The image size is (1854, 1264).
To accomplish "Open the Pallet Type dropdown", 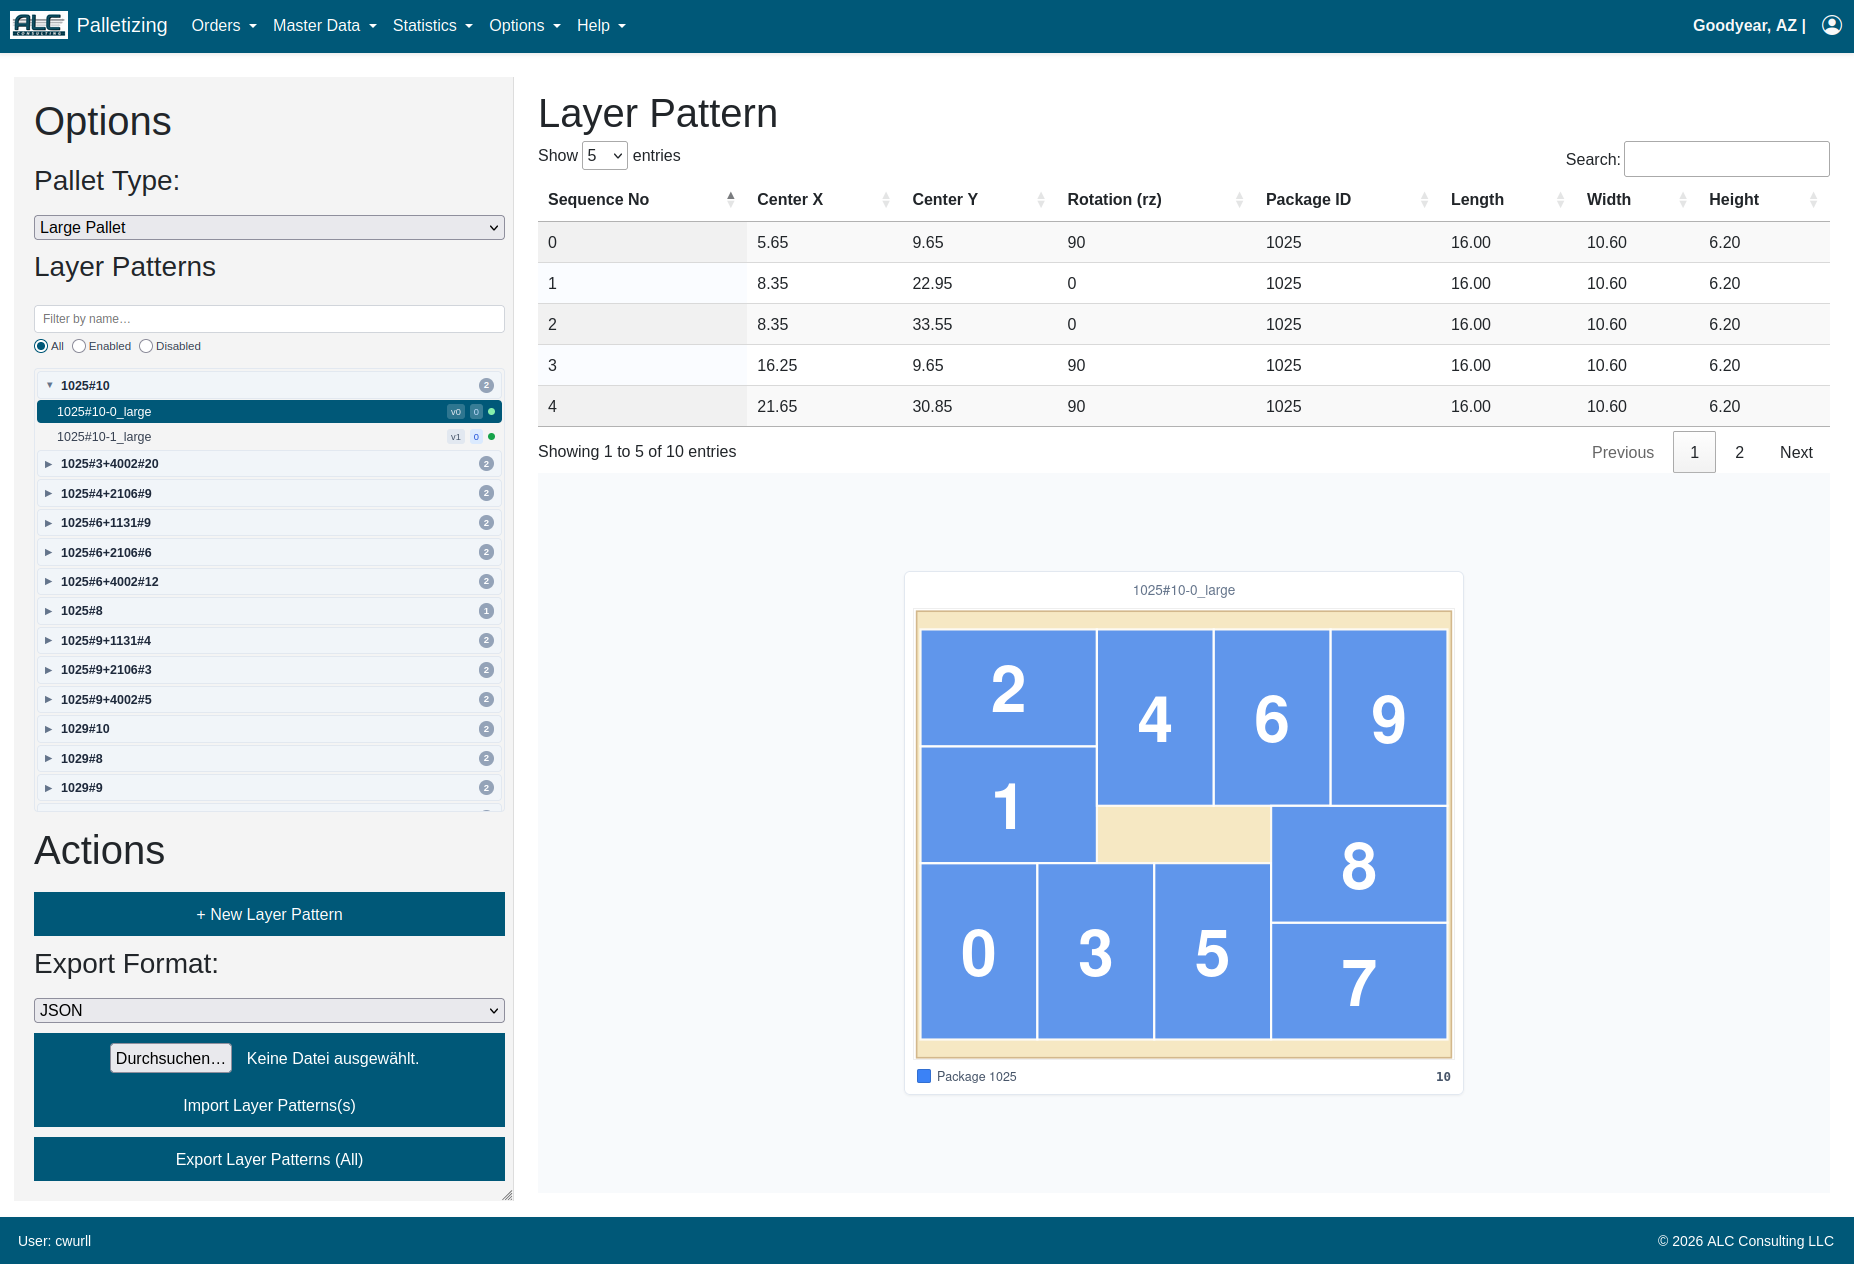I will tap(269, 228).
